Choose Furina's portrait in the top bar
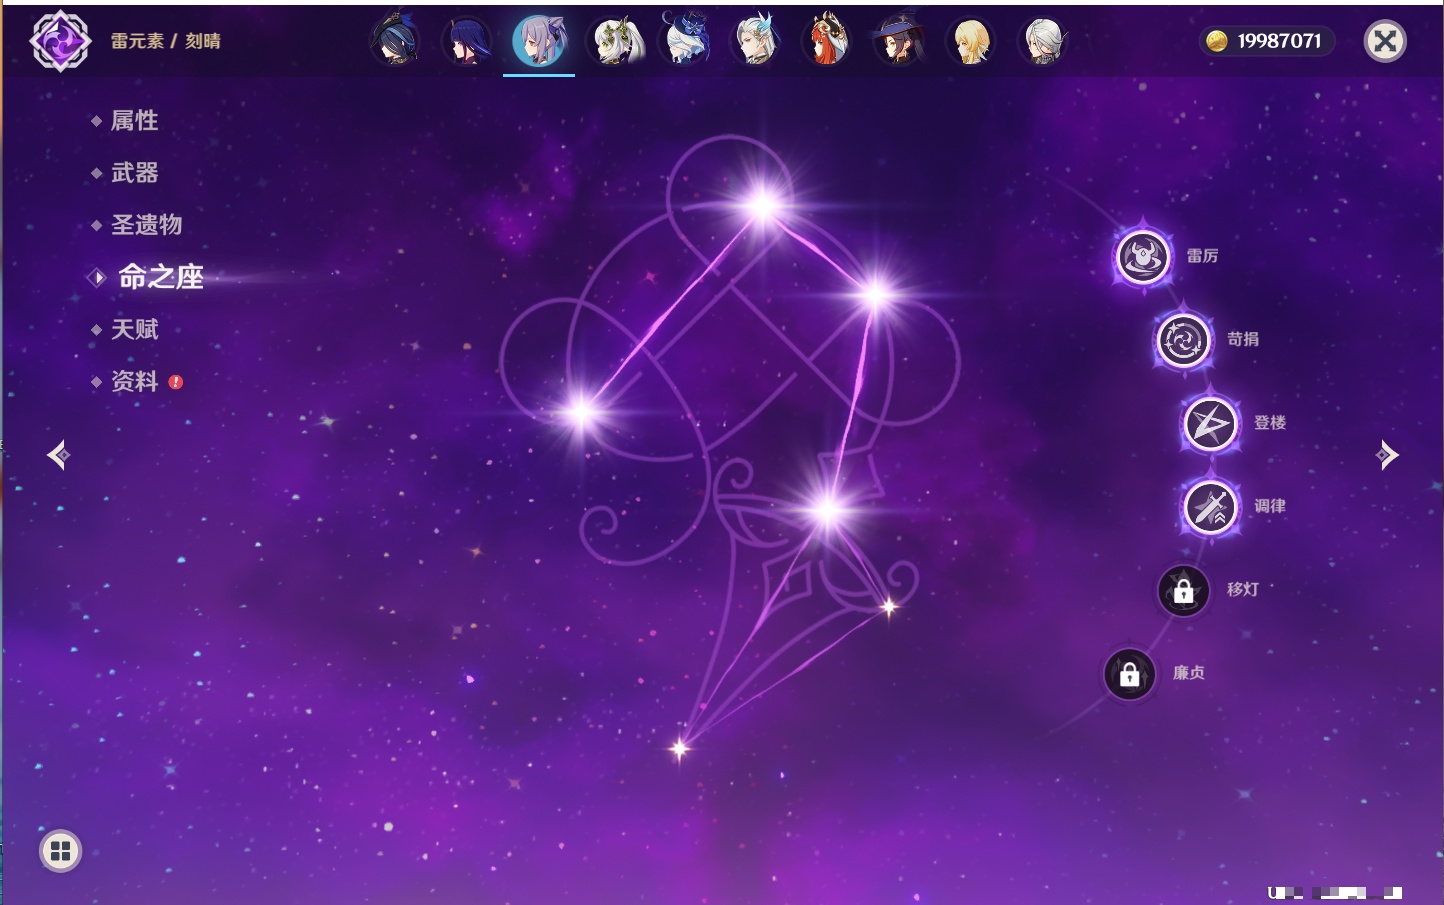The width and height of the screenshot is (1444, 905). coord(684,41)
